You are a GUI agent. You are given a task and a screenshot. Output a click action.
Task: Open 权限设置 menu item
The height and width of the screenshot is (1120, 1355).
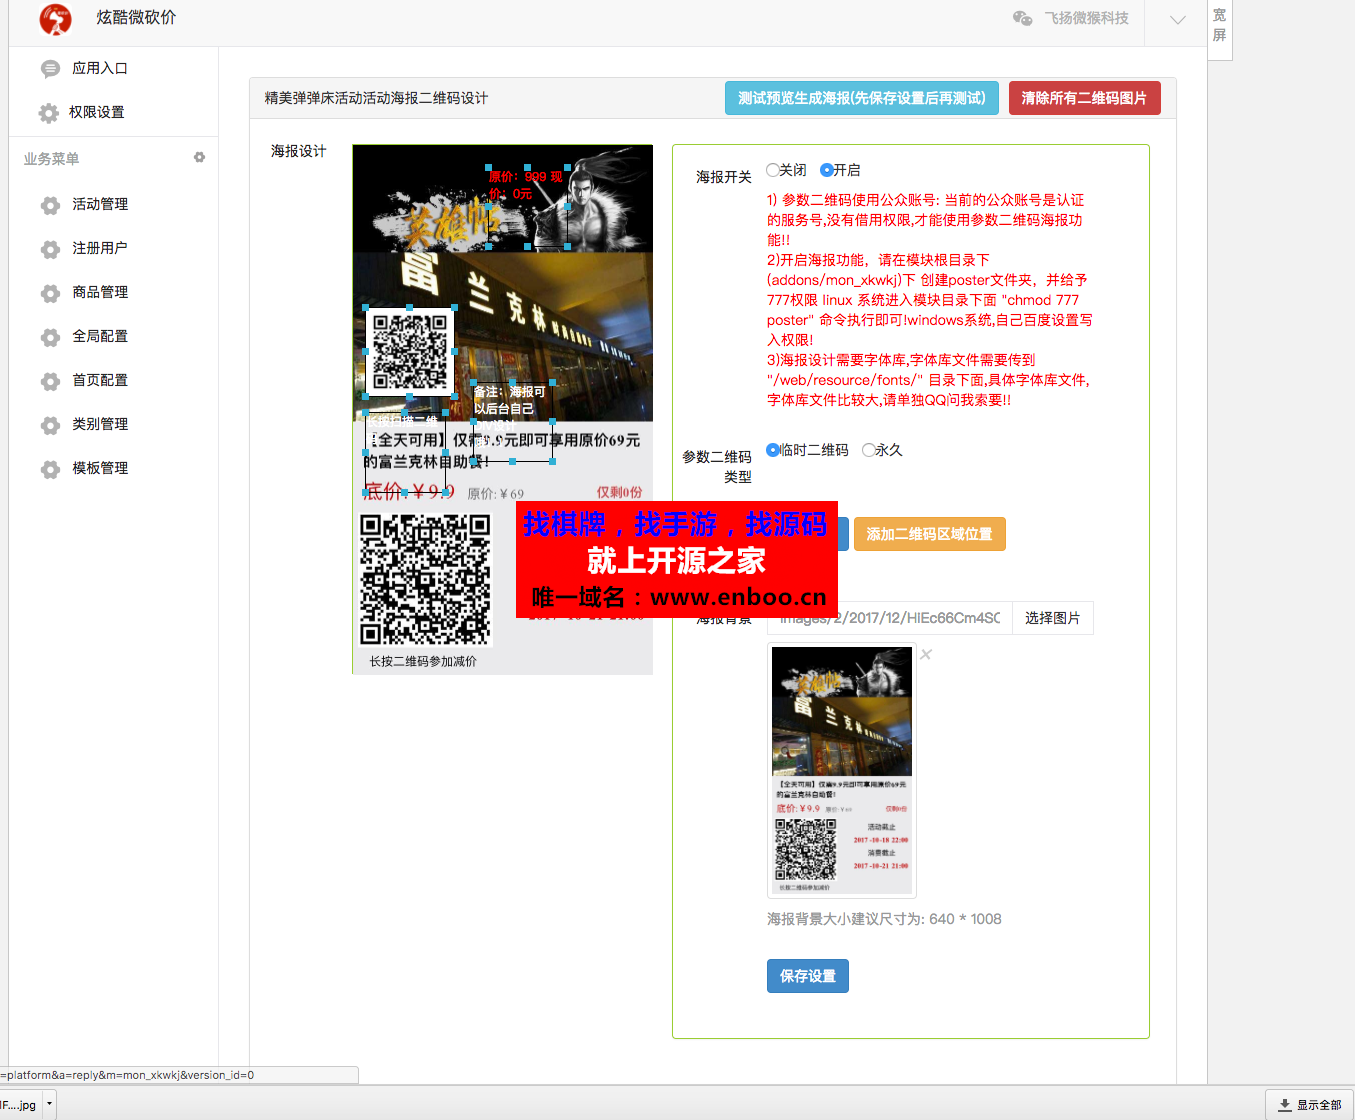97,112
